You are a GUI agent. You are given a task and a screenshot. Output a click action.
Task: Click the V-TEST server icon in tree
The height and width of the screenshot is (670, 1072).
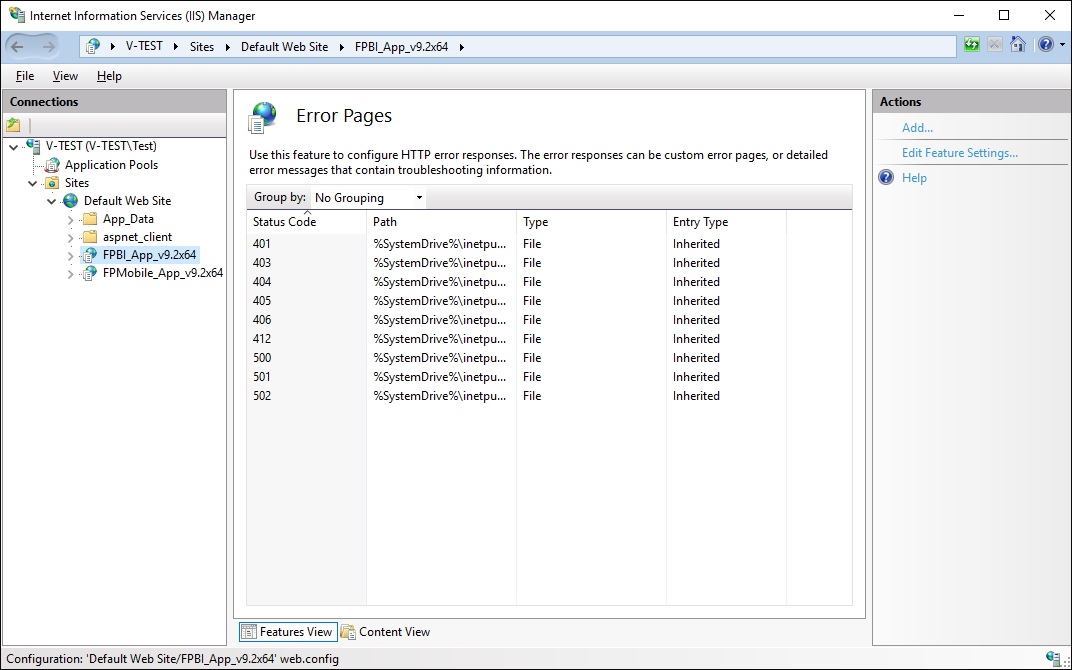(x=34, y=146)
